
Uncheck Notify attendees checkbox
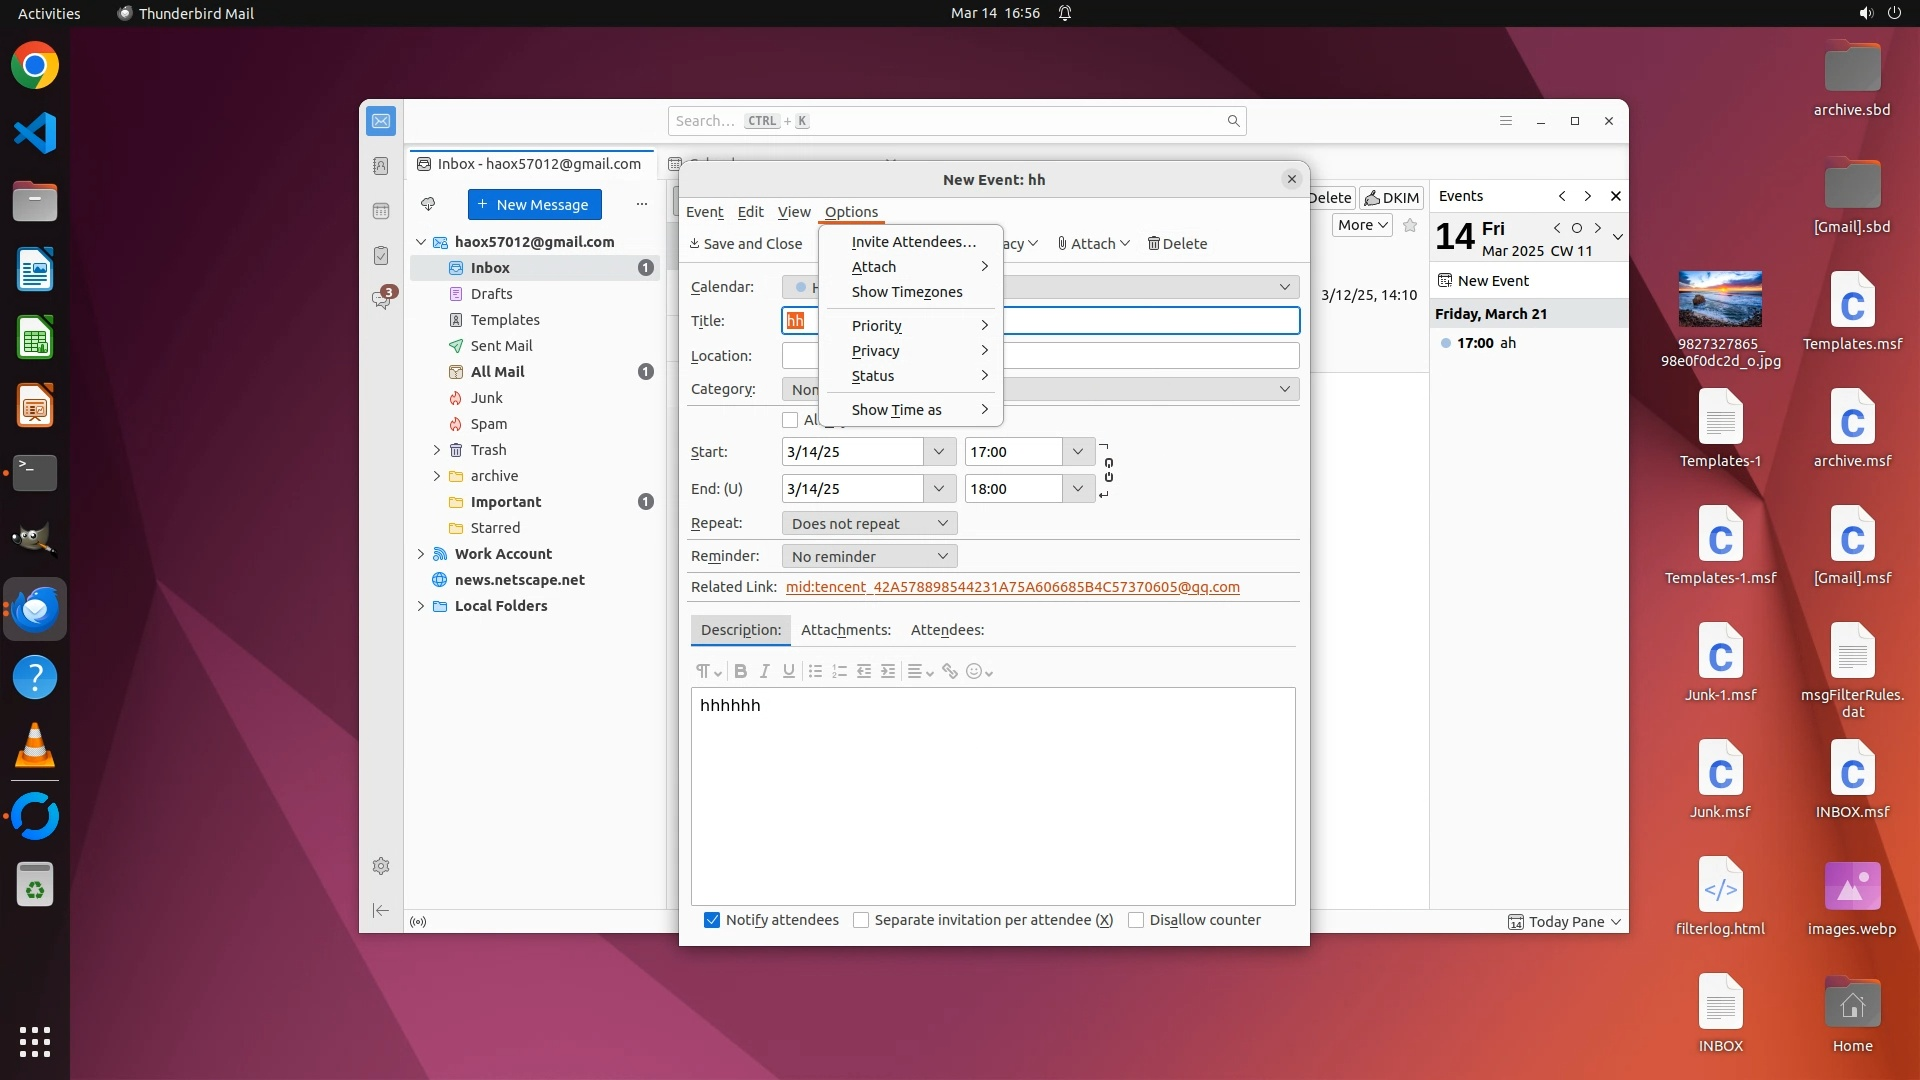712,921
